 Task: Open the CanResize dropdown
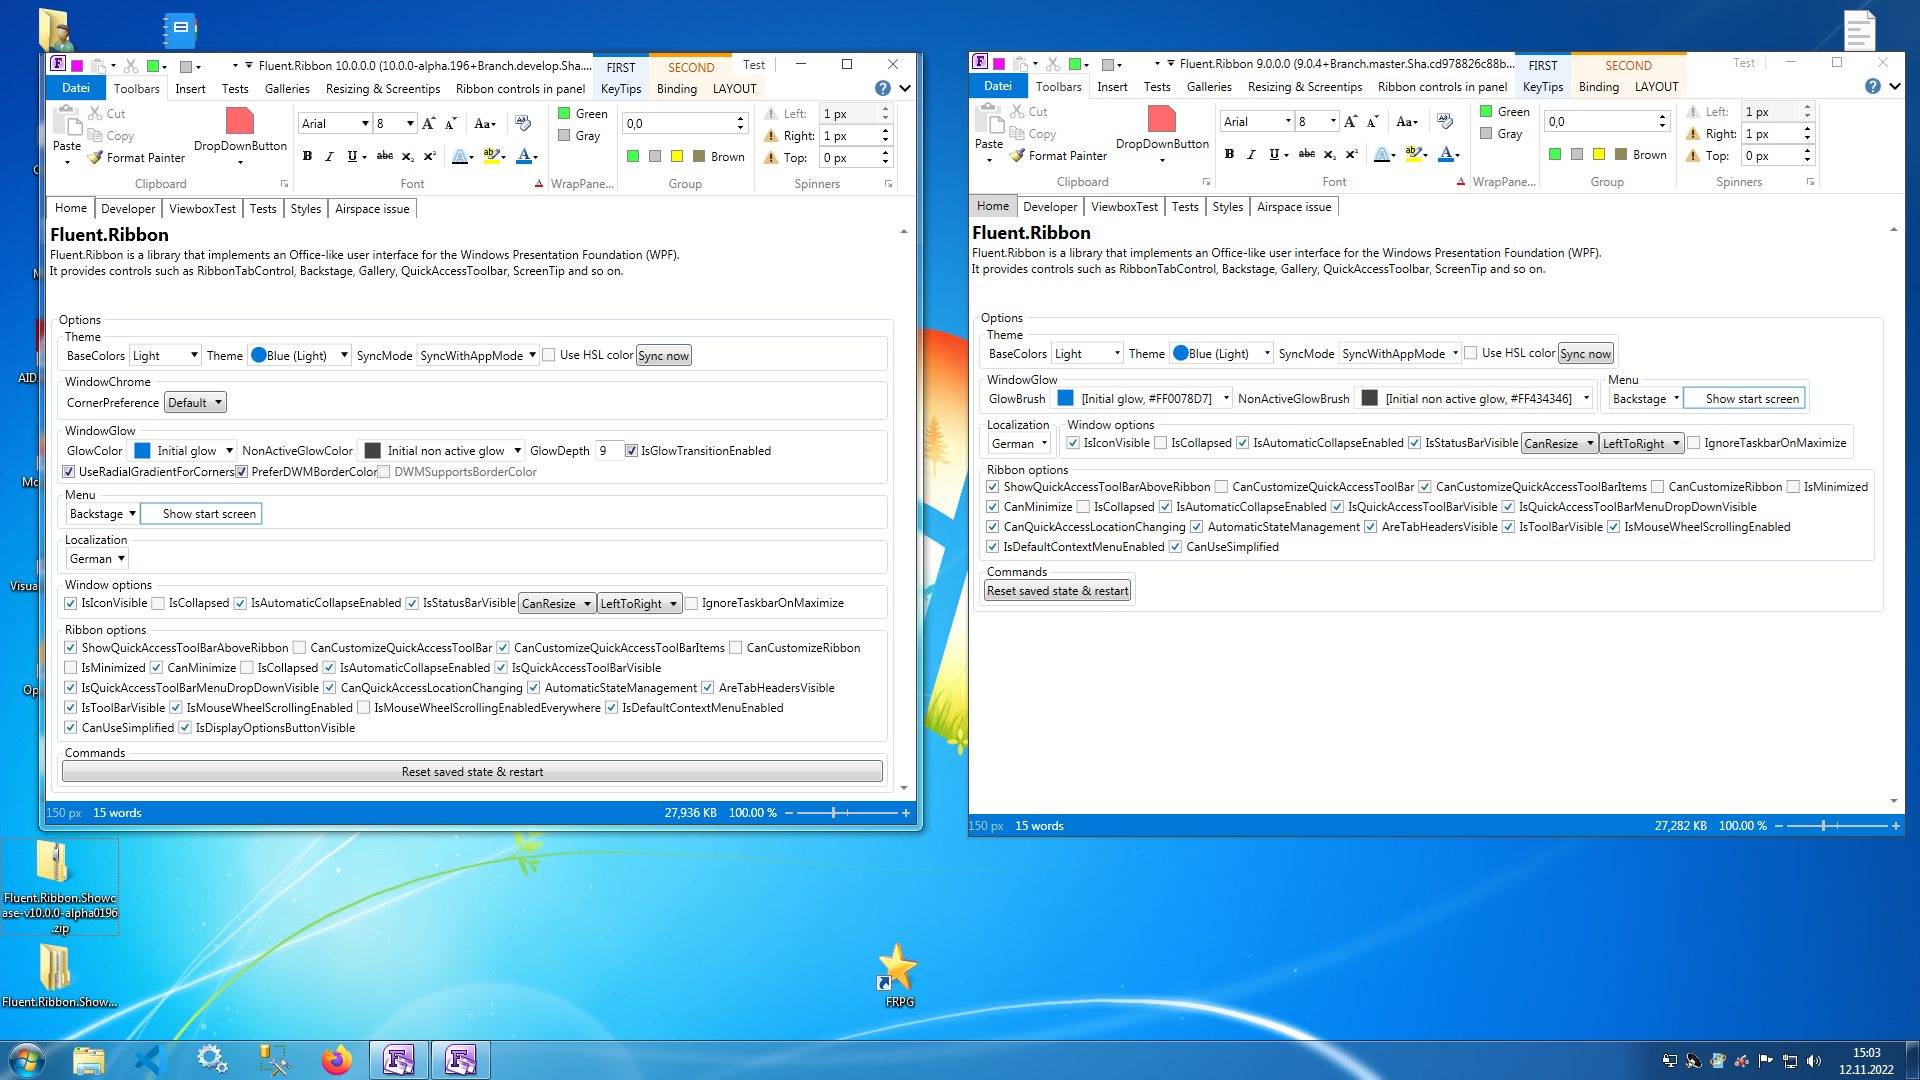pyautogui.click(x=556, y=602)
